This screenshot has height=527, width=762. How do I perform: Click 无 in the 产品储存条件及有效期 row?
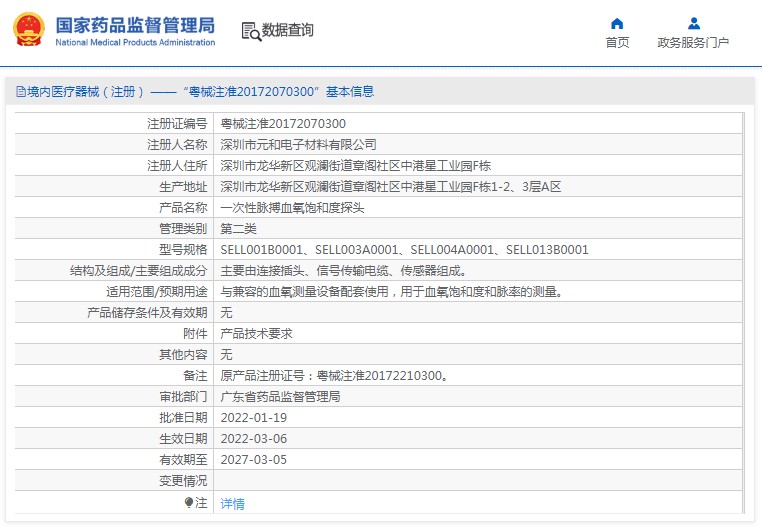pos(226,313)
